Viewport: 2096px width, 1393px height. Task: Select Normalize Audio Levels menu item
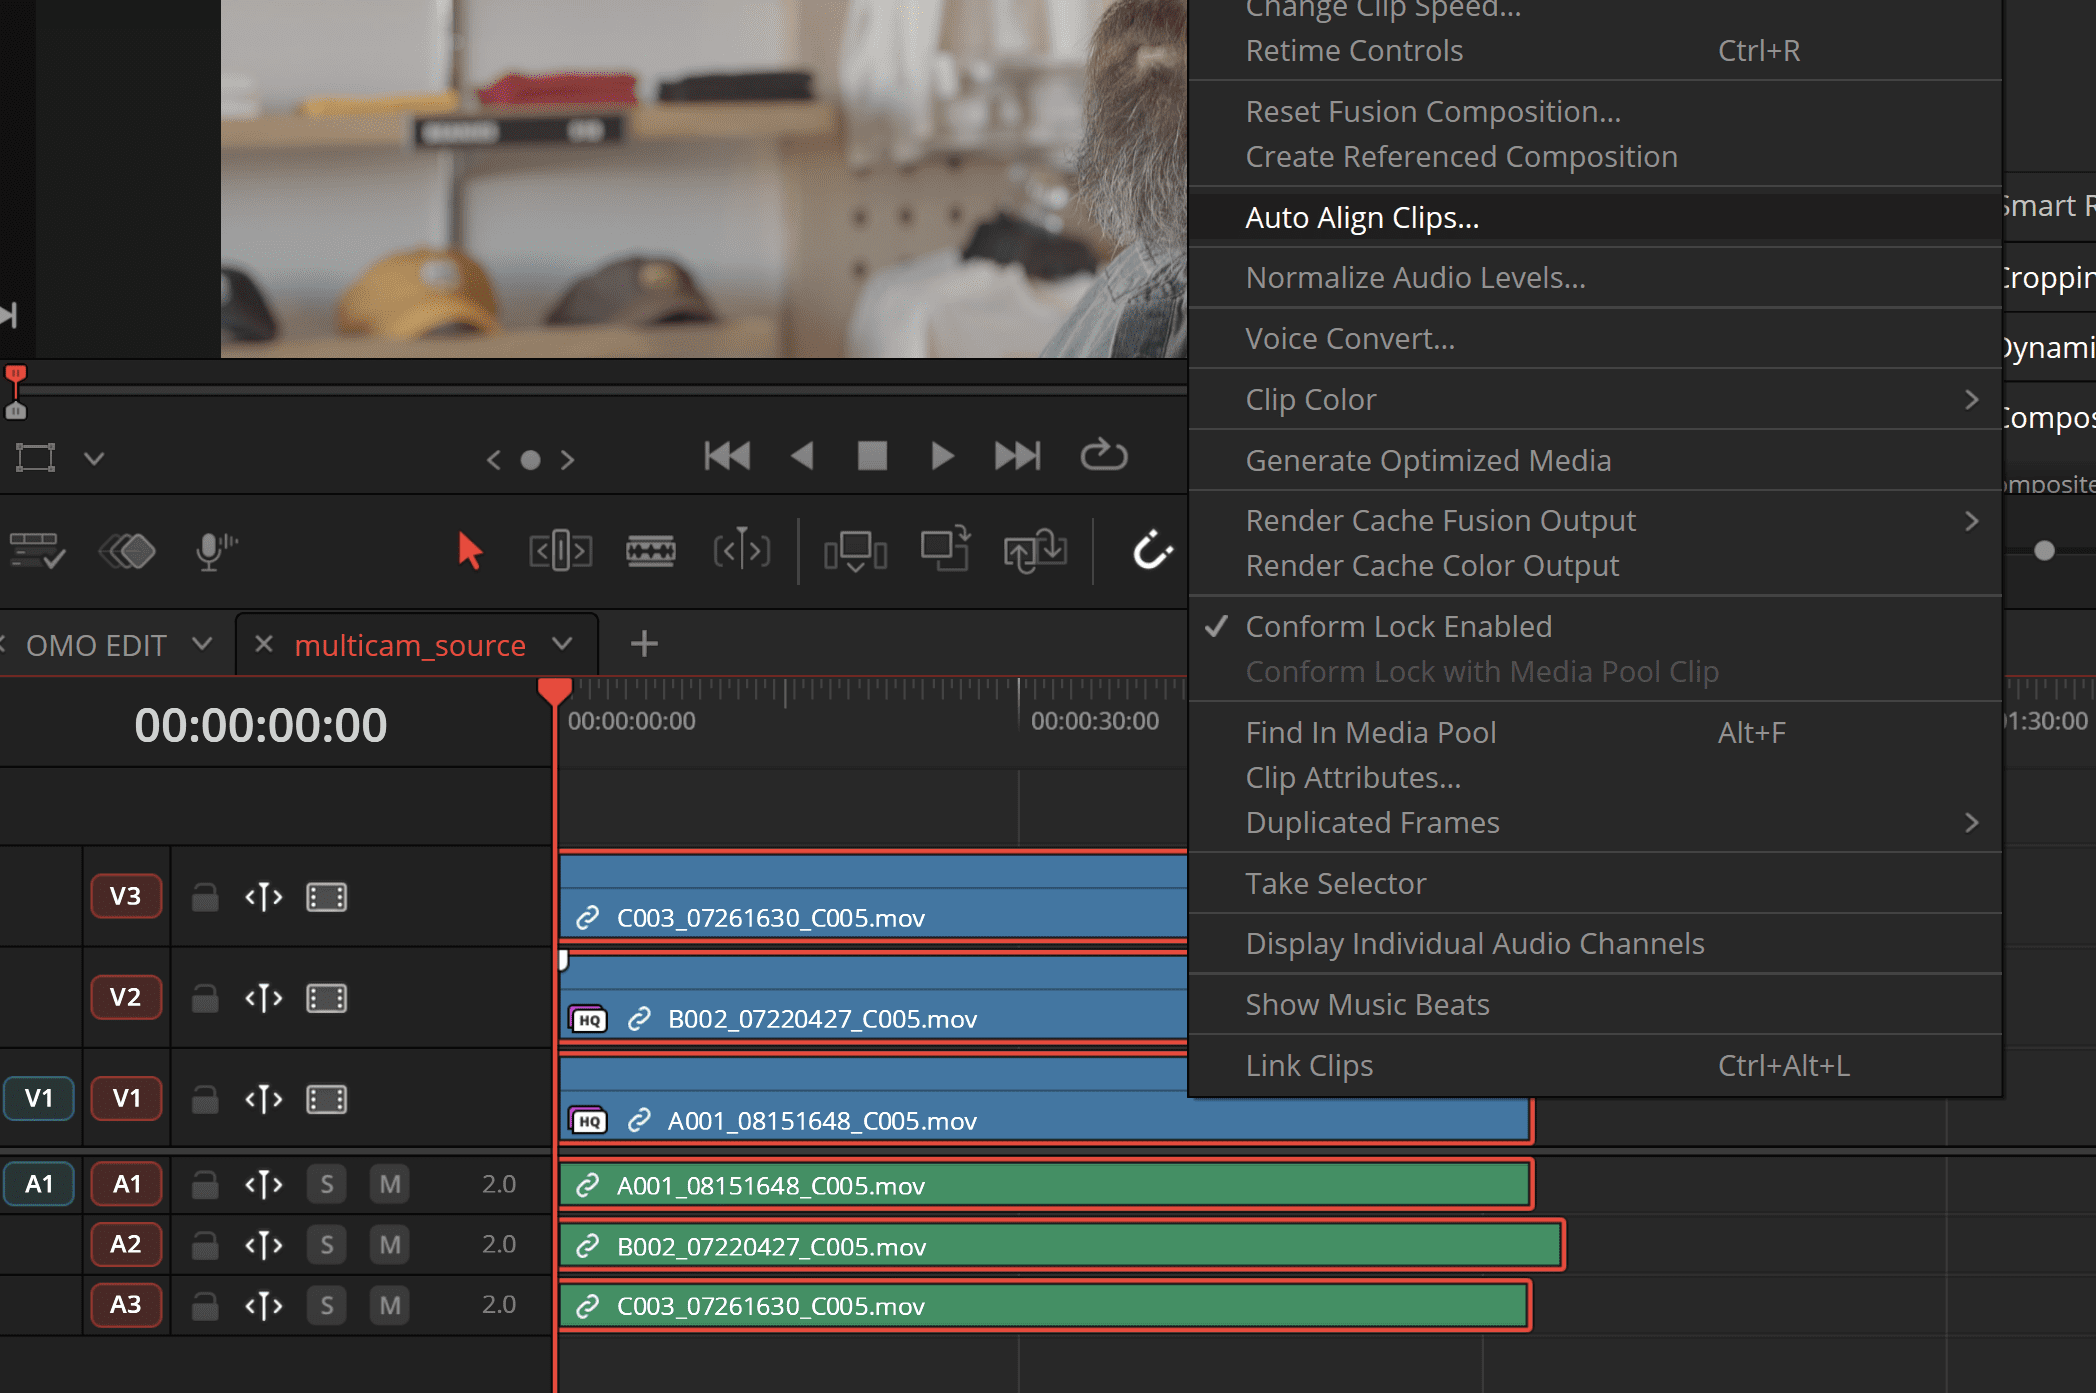coord(1595,278)
